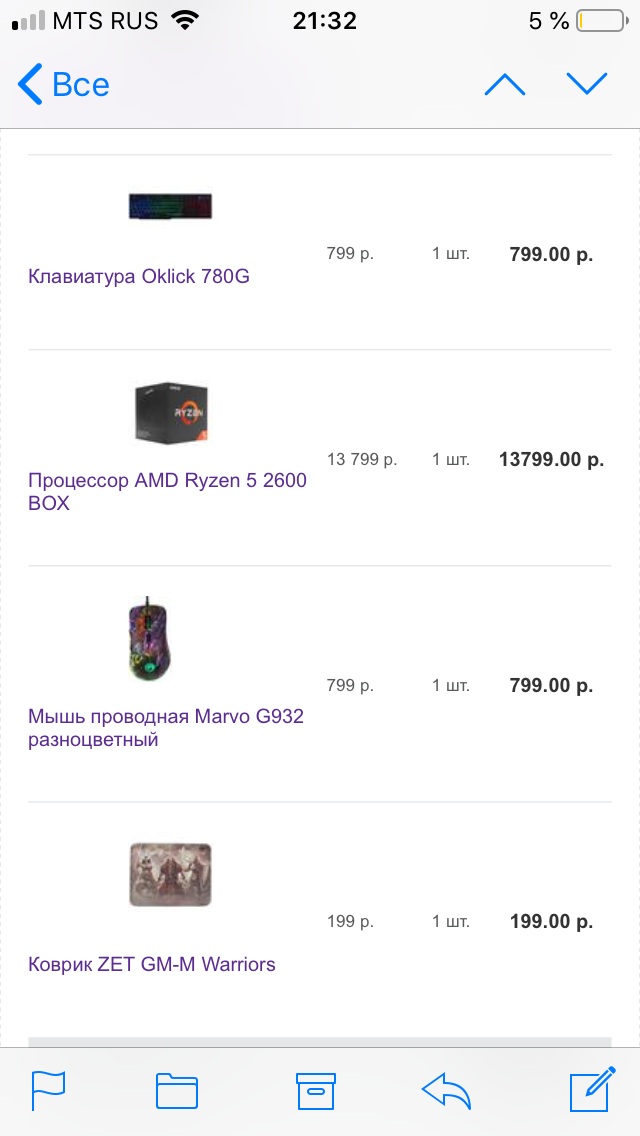The image size is (640, 1136).
Task: Go to the next email with the down chevron
Action: [588, 84]
